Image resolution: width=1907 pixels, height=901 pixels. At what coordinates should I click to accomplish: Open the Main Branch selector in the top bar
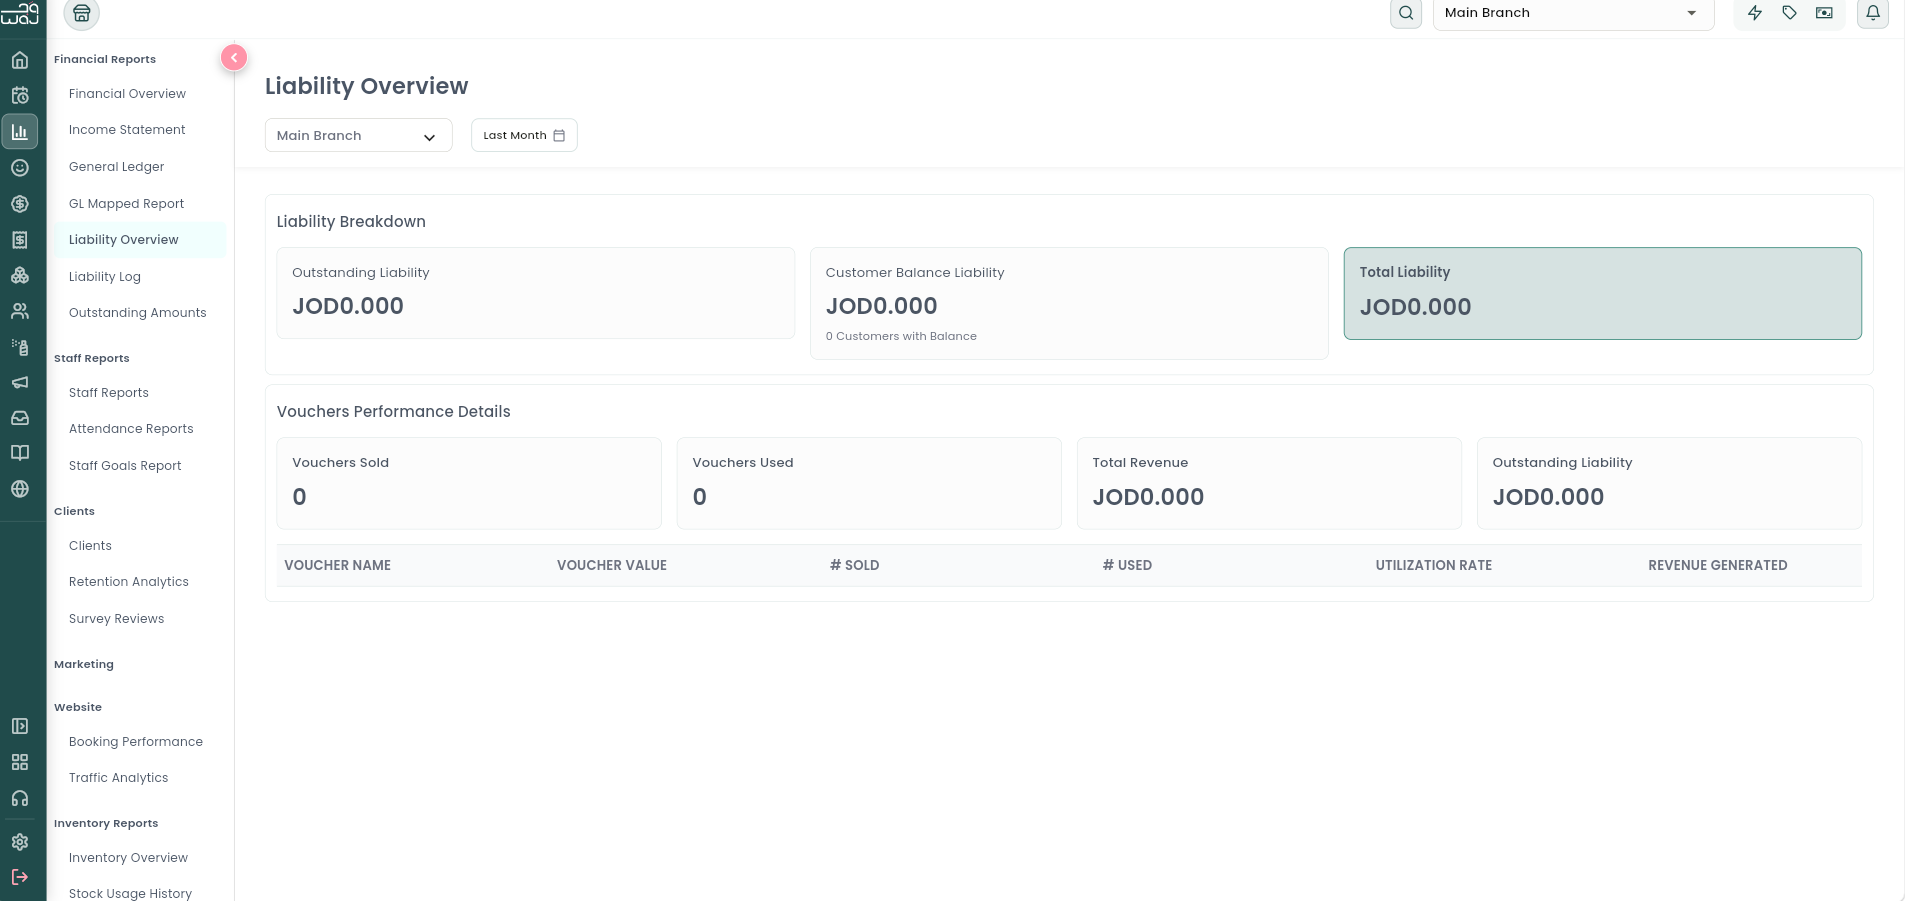click(1574, 13)
